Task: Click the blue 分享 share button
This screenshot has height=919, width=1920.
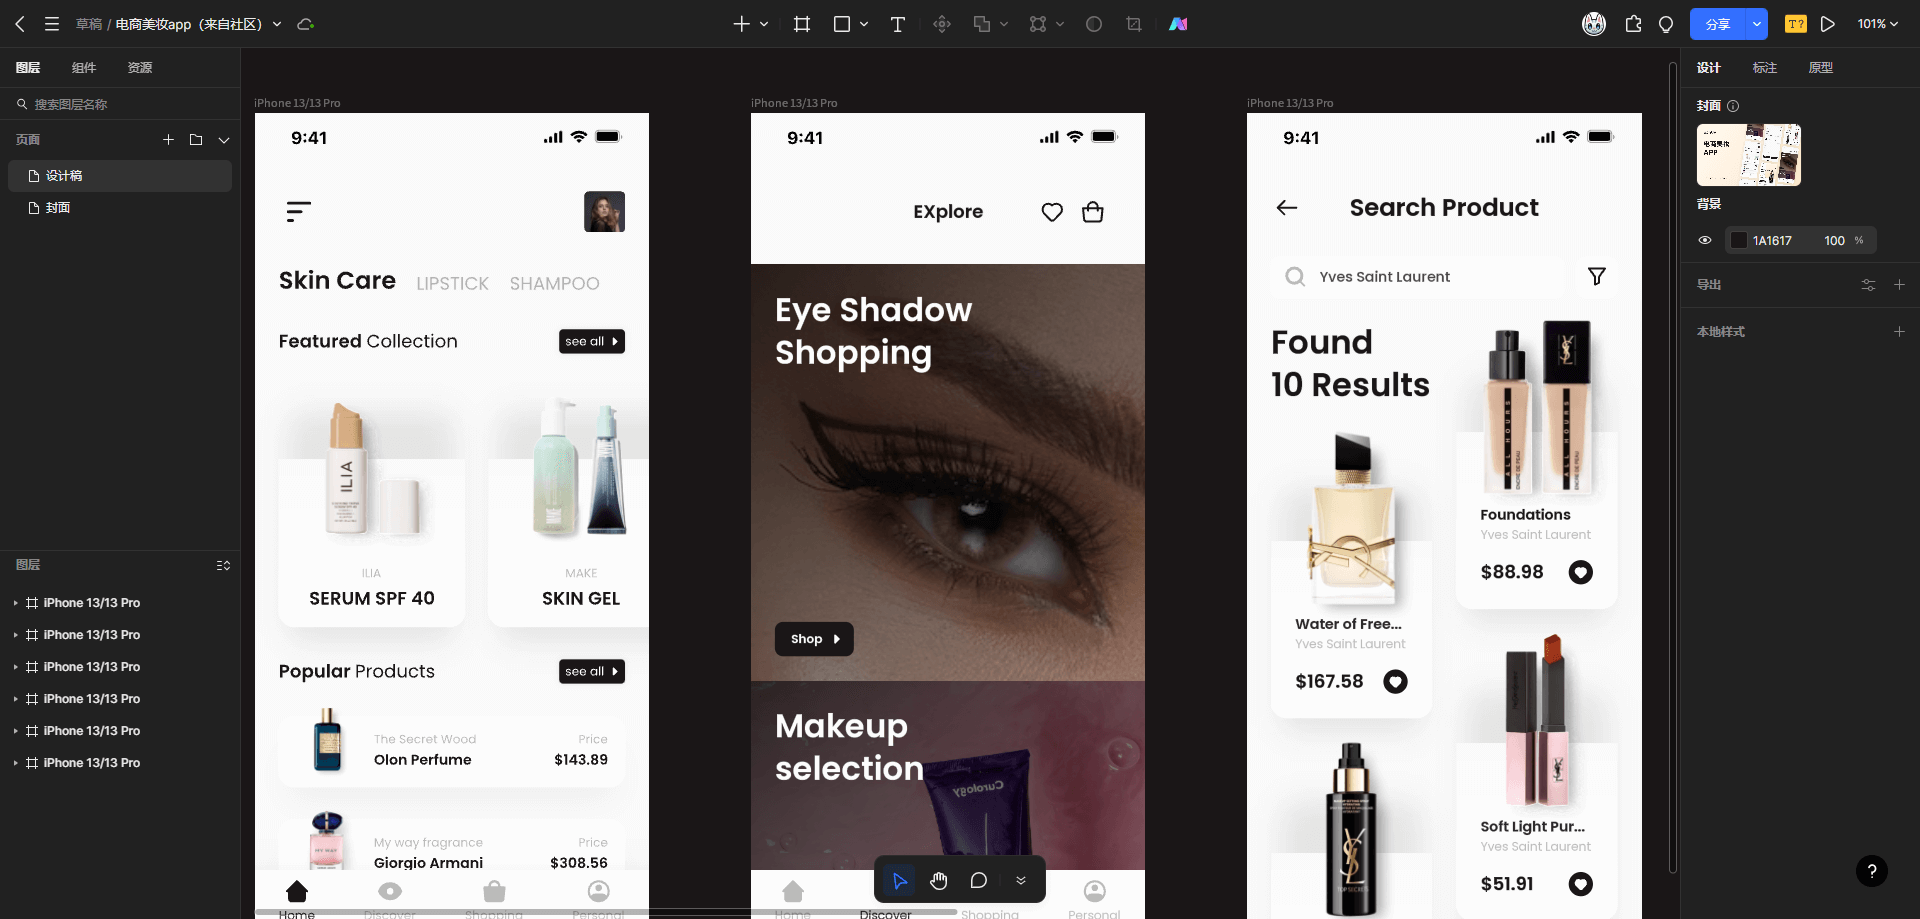Action: (1718, 24)
